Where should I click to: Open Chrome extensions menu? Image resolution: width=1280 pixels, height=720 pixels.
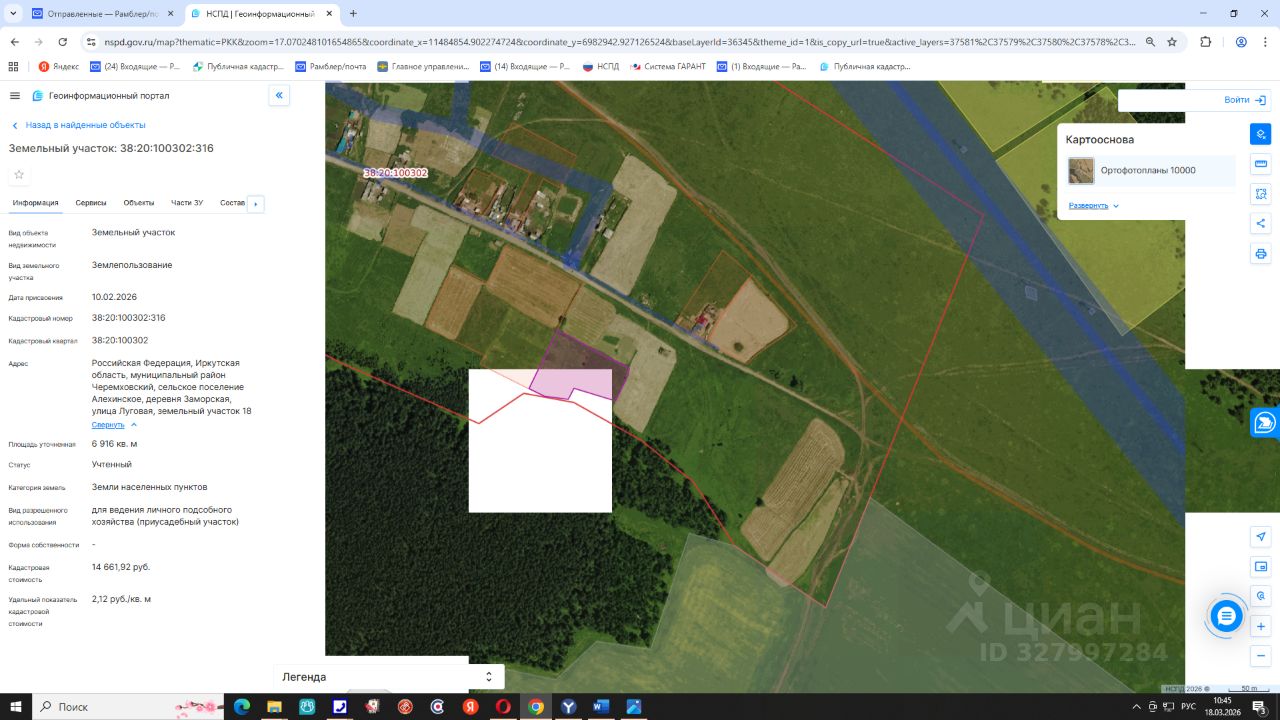click(1205, 42)
